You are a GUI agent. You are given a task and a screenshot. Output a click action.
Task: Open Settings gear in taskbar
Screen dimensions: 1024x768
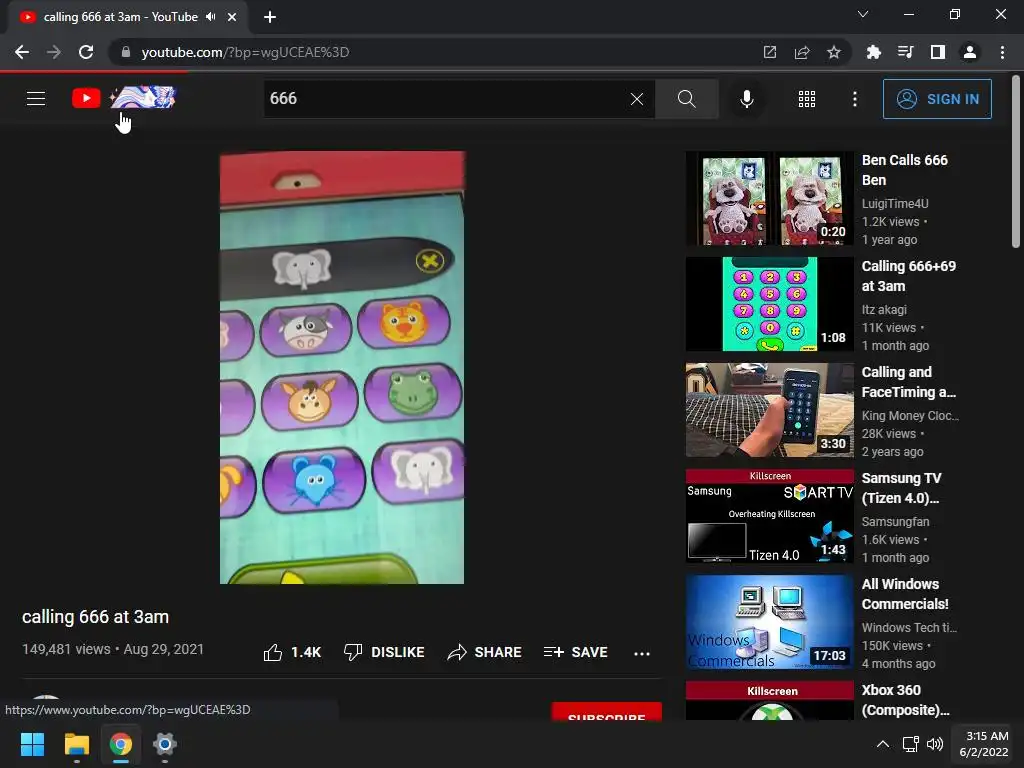click(x=165, y=744)
